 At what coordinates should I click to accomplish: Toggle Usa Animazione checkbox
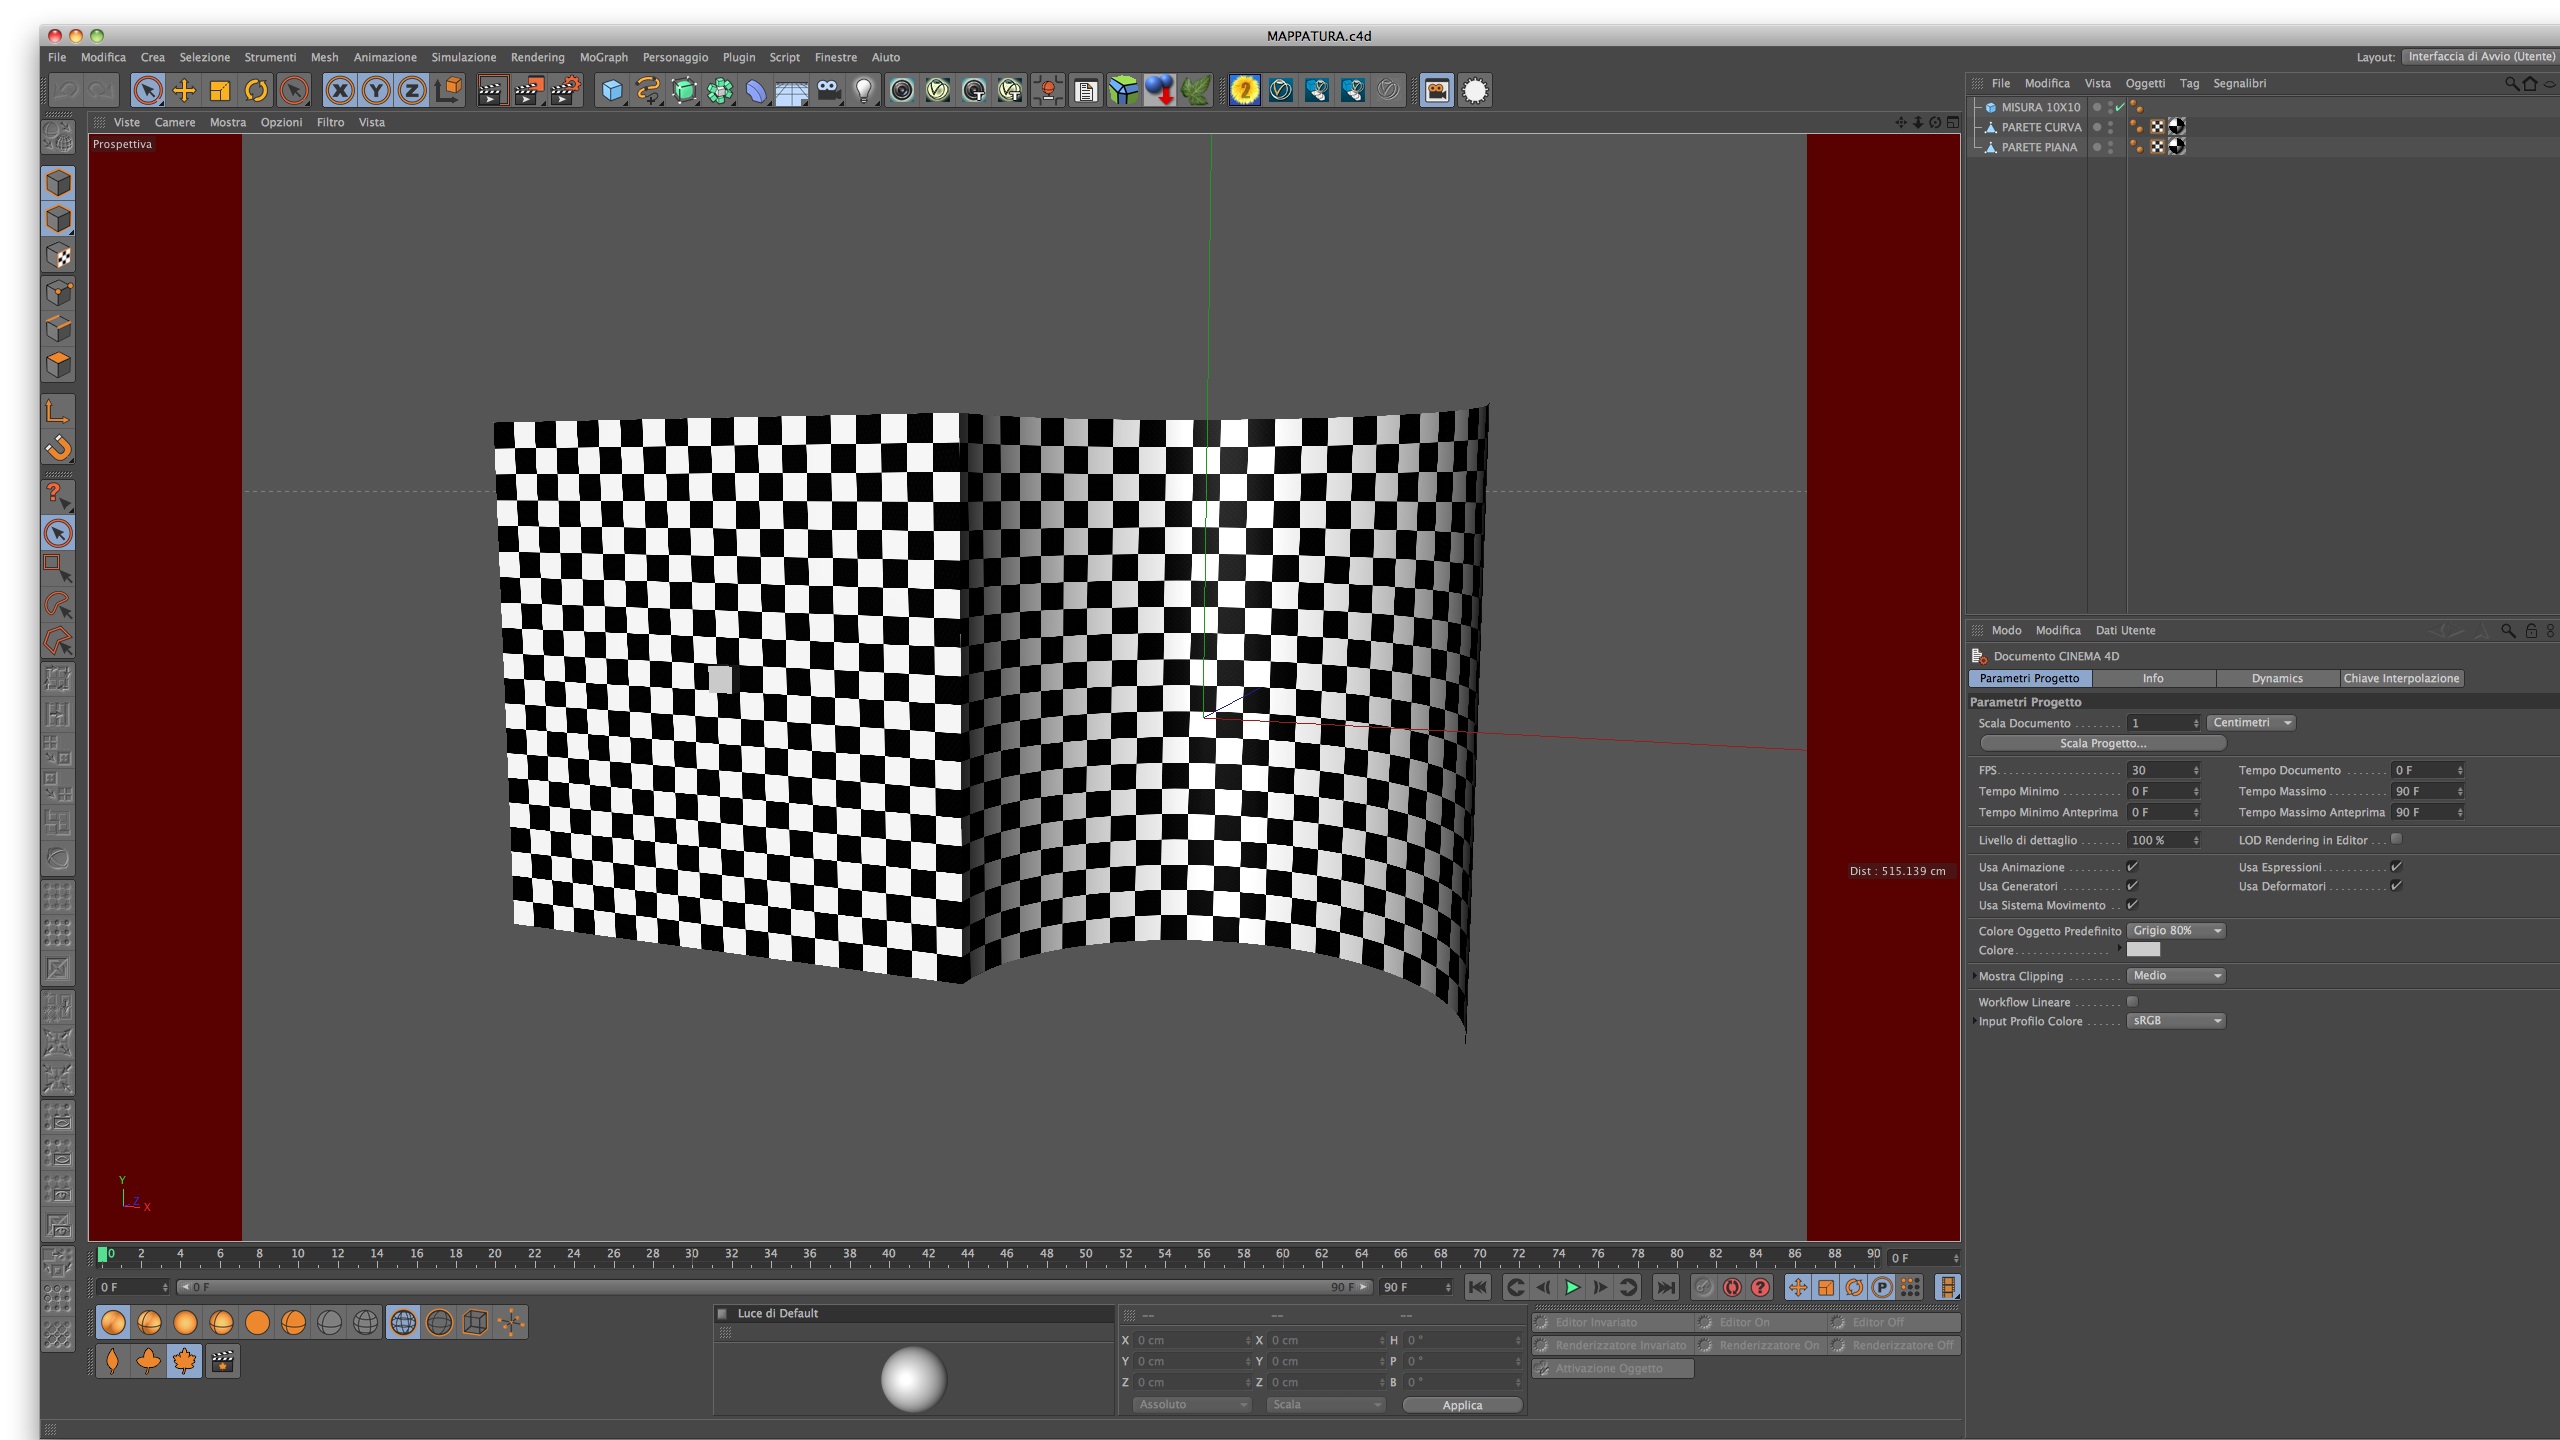point(2132,867)
